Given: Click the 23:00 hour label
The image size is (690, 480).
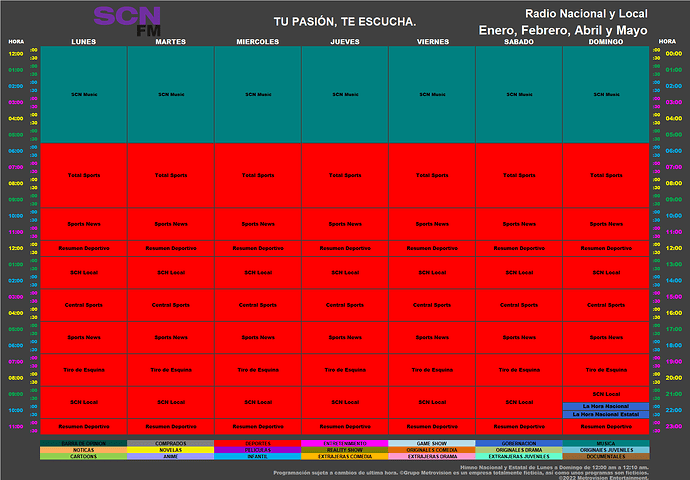Looking at the screenshot, I should pos(674,426).
